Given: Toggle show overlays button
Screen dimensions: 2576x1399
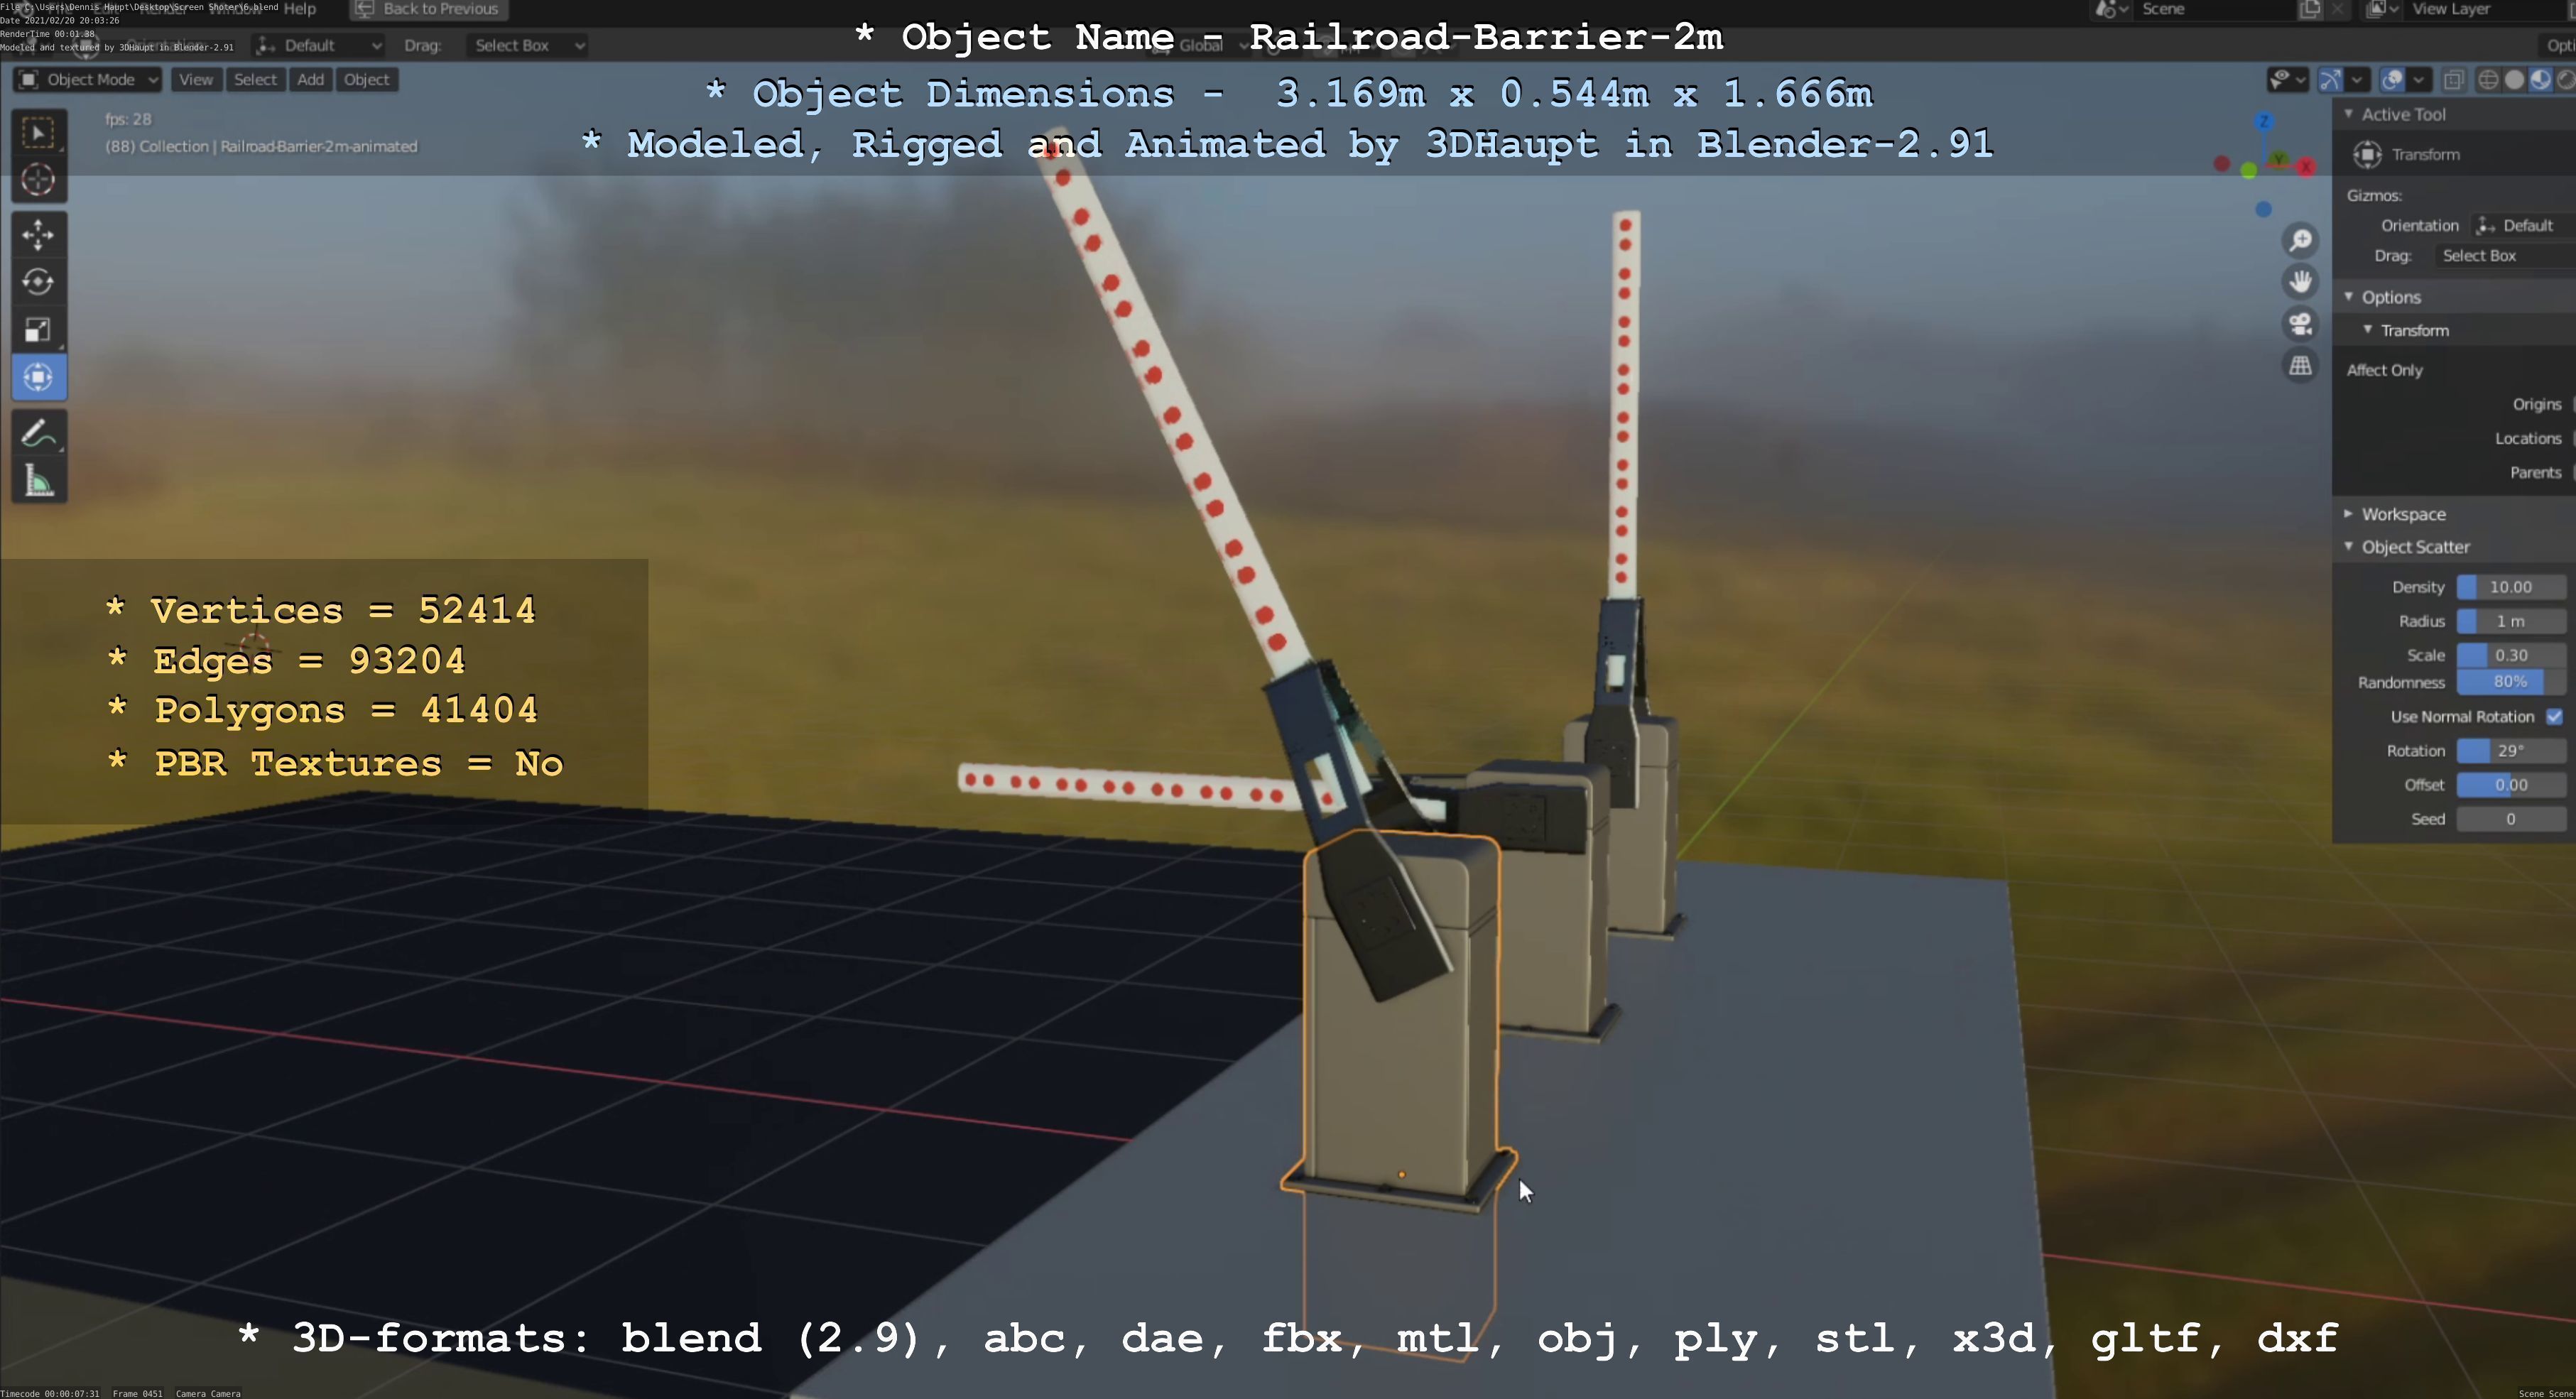Looking at the screenshot, I should (2392, 80).
